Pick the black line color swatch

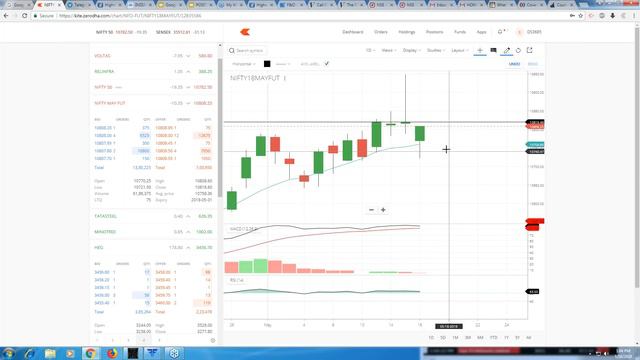click(267, 64)
